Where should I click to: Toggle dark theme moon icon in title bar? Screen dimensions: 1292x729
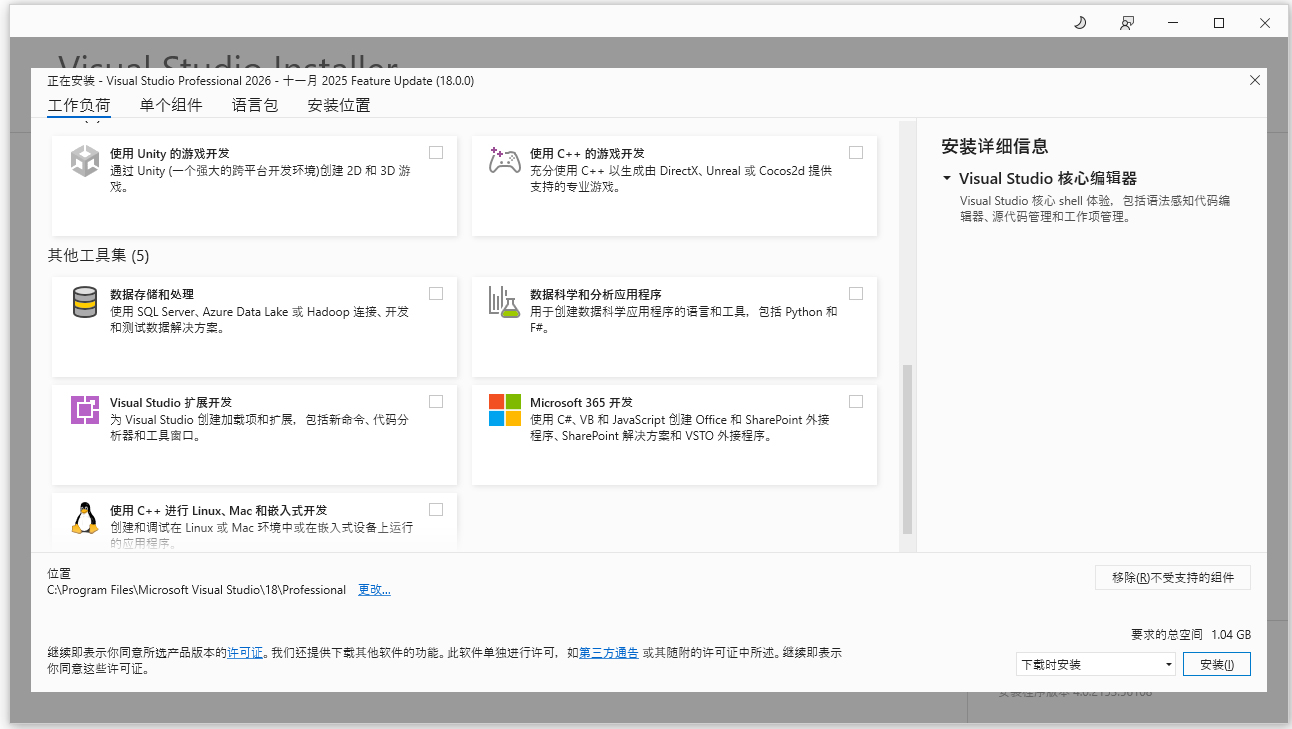click(1080, 23)
